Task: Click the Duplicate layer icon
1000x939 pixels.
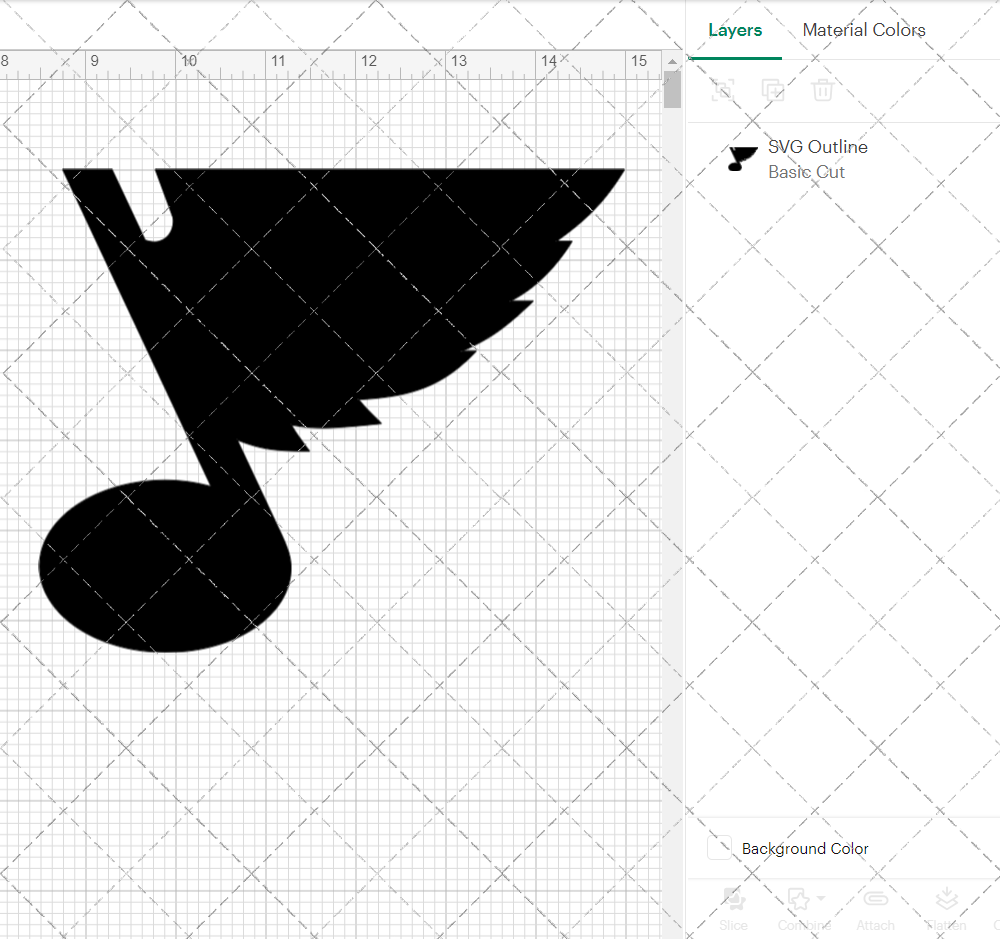Action: [773, 90]
